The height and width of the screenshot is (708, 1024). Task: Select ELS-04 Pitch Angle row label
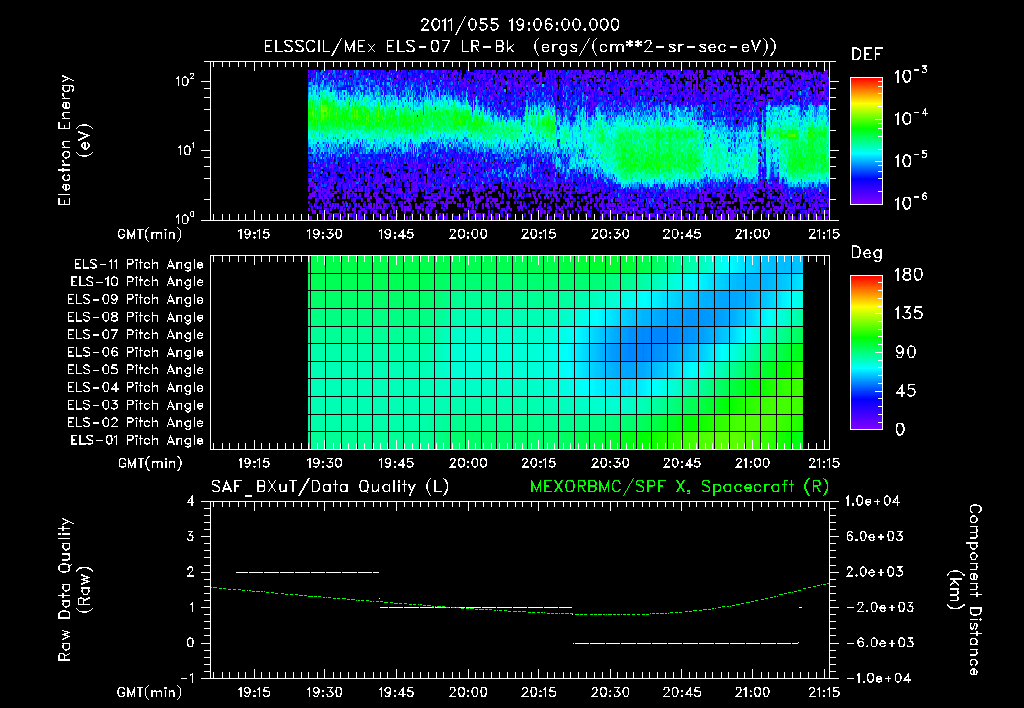(x=135, y=388)
